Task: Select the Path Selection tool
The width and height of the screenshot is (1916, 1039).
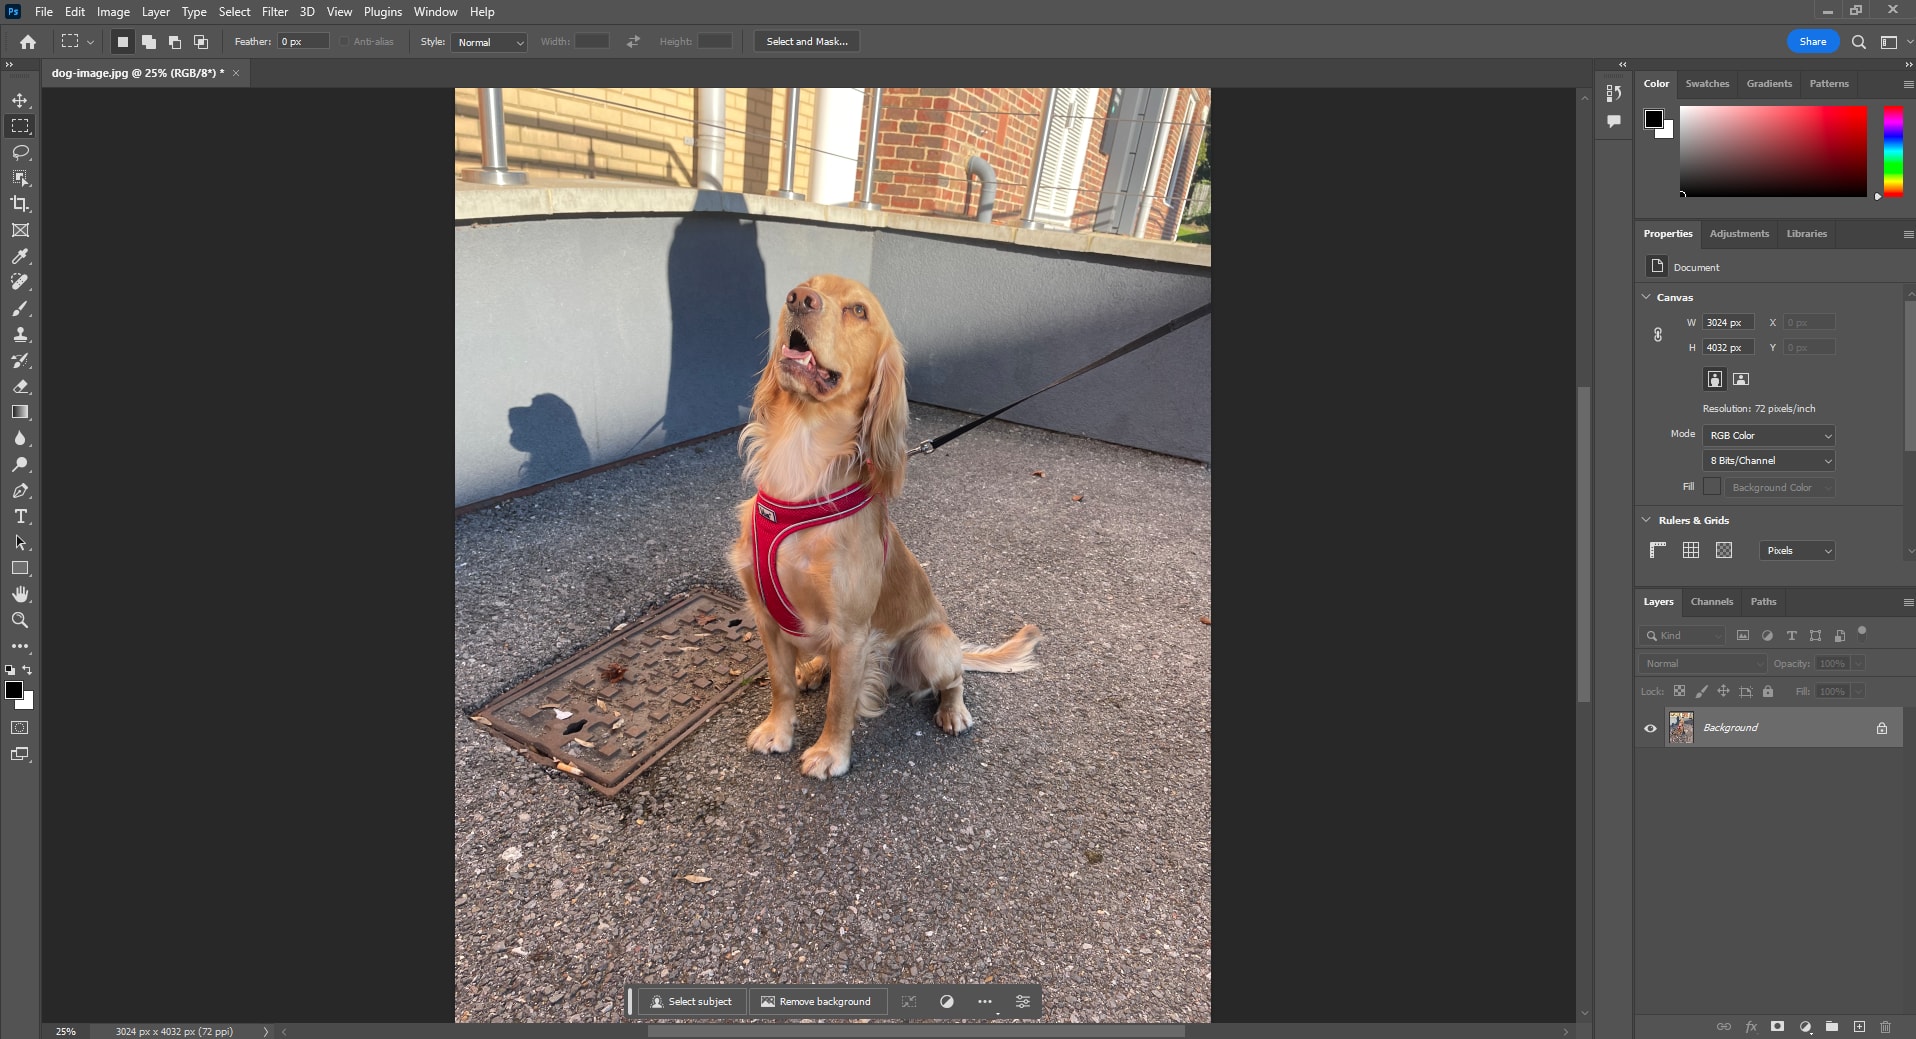Action: pos(20,542)
